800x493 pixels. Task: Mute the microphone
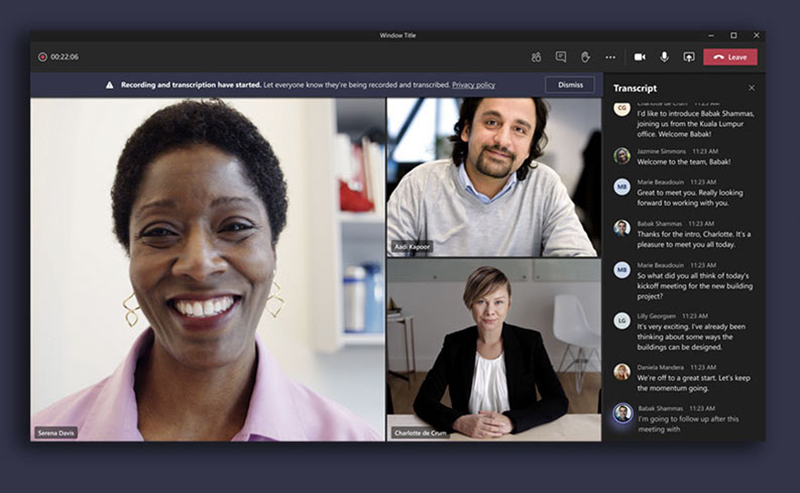[x=664, y=57]
